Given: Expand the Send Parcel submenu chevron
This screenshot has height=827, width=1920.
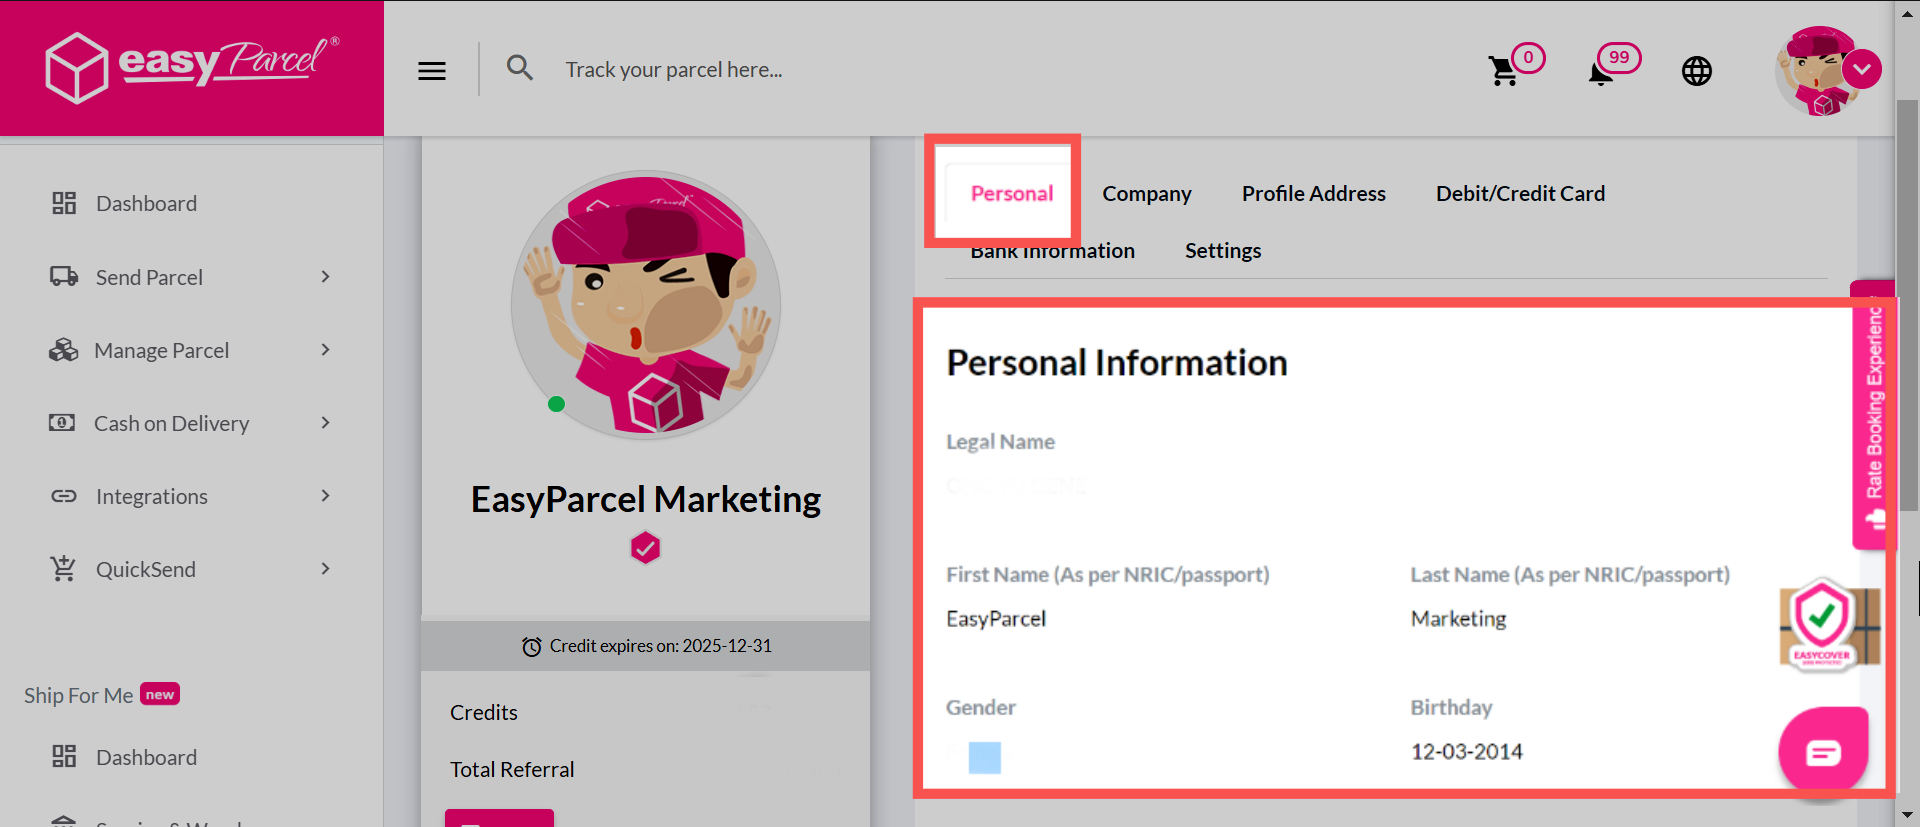Looking at the screenshot, I should (x=325, y=276).
